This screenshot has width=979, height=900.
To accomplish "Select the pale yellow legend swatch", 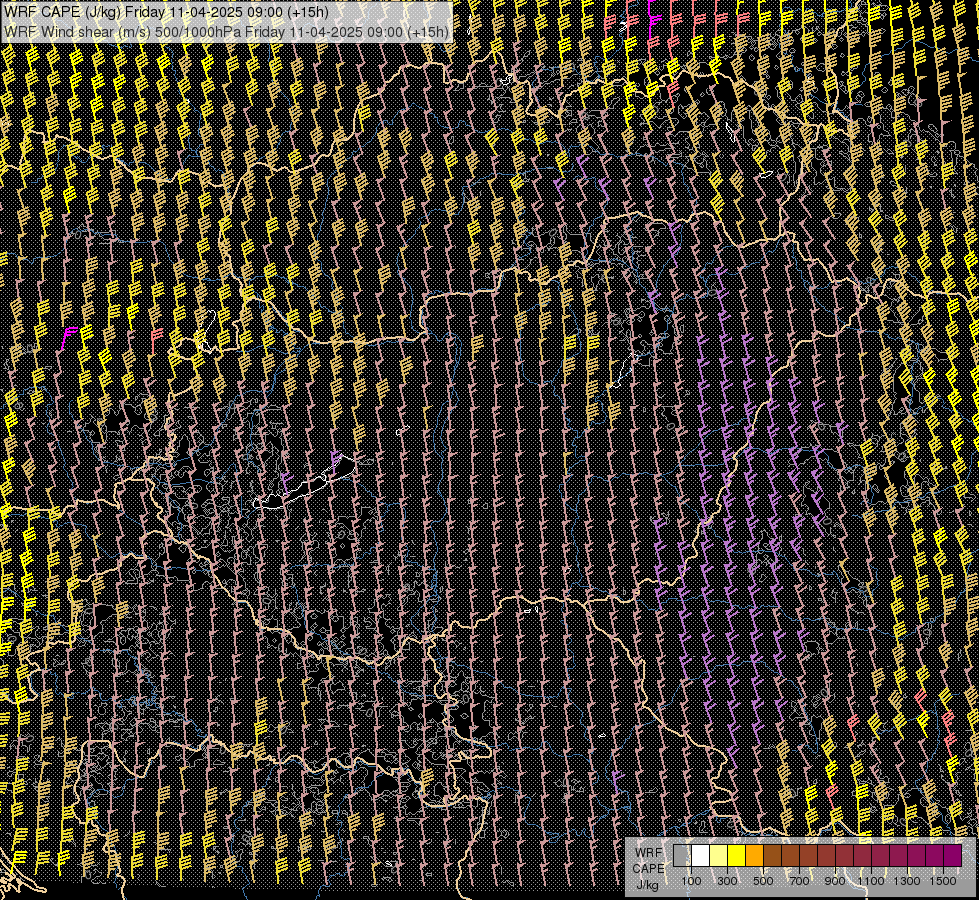I will coord(719,855).
